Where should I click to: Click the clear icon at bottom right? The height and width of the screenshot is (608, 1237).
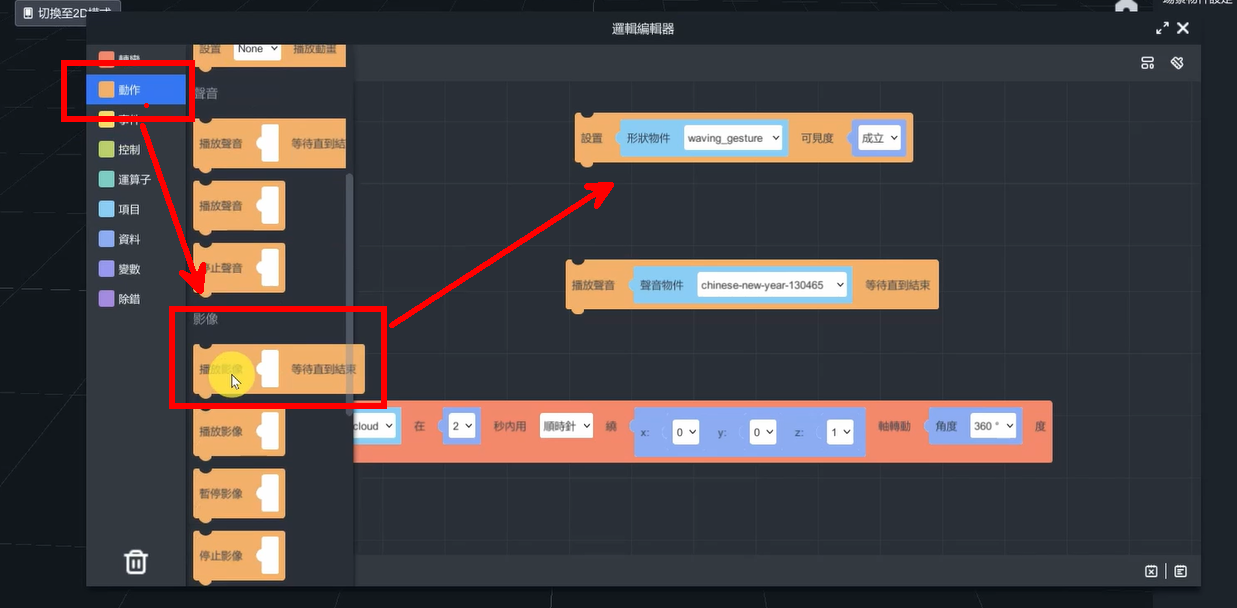(x=1151, y=571)
